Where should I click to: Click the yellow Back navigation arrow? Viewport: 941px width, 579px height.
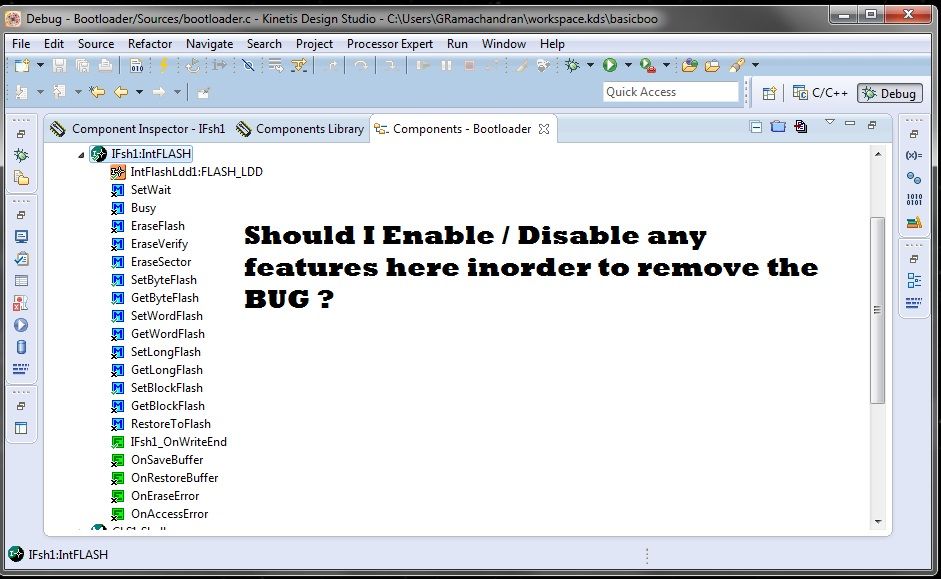tap(121, 92)
